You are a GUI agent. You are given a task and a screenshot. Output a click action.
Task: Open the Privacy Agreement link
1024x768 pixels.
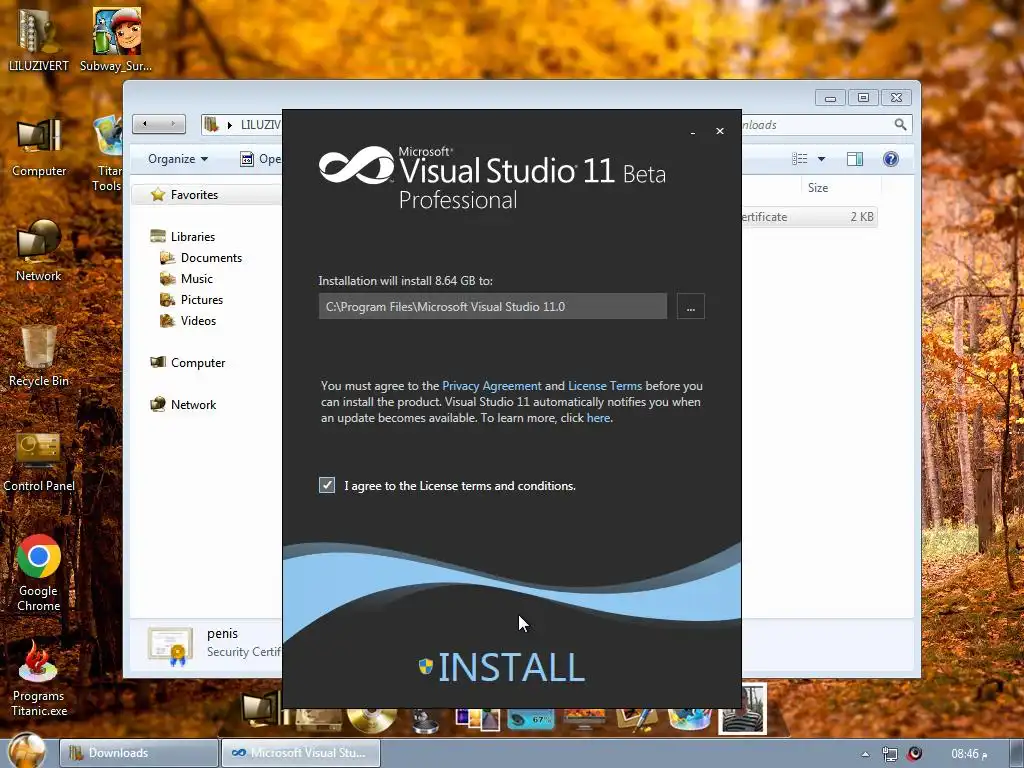(x=492, y=386)
